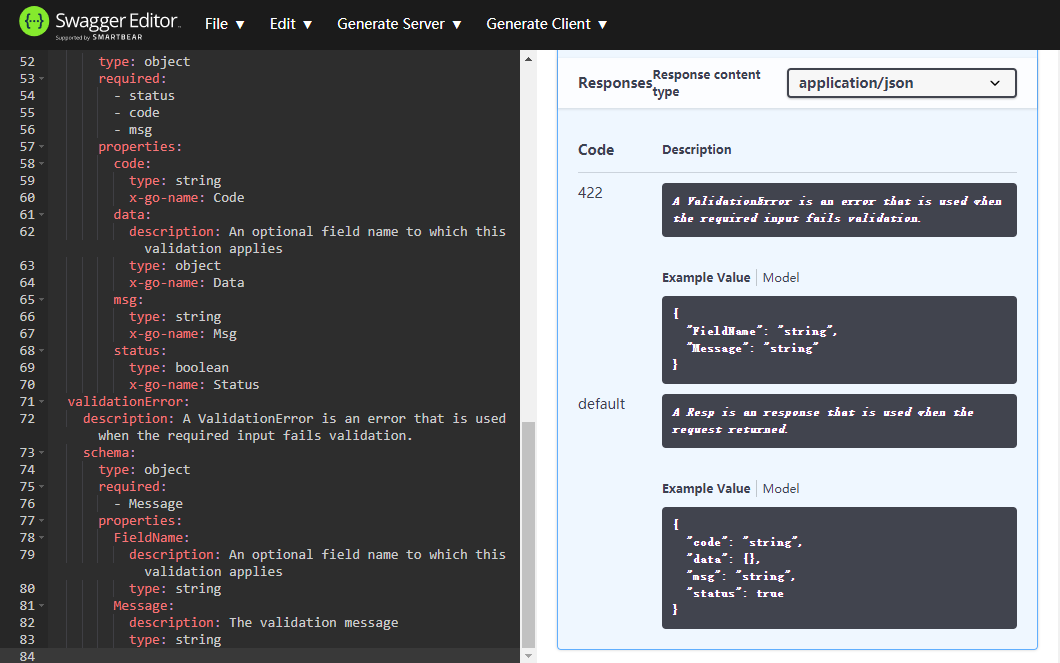Image resolution: width=1060 pixels, height=663 pixels.
Task: Click 'status:' key on line 68
Action: click(140, 351)
